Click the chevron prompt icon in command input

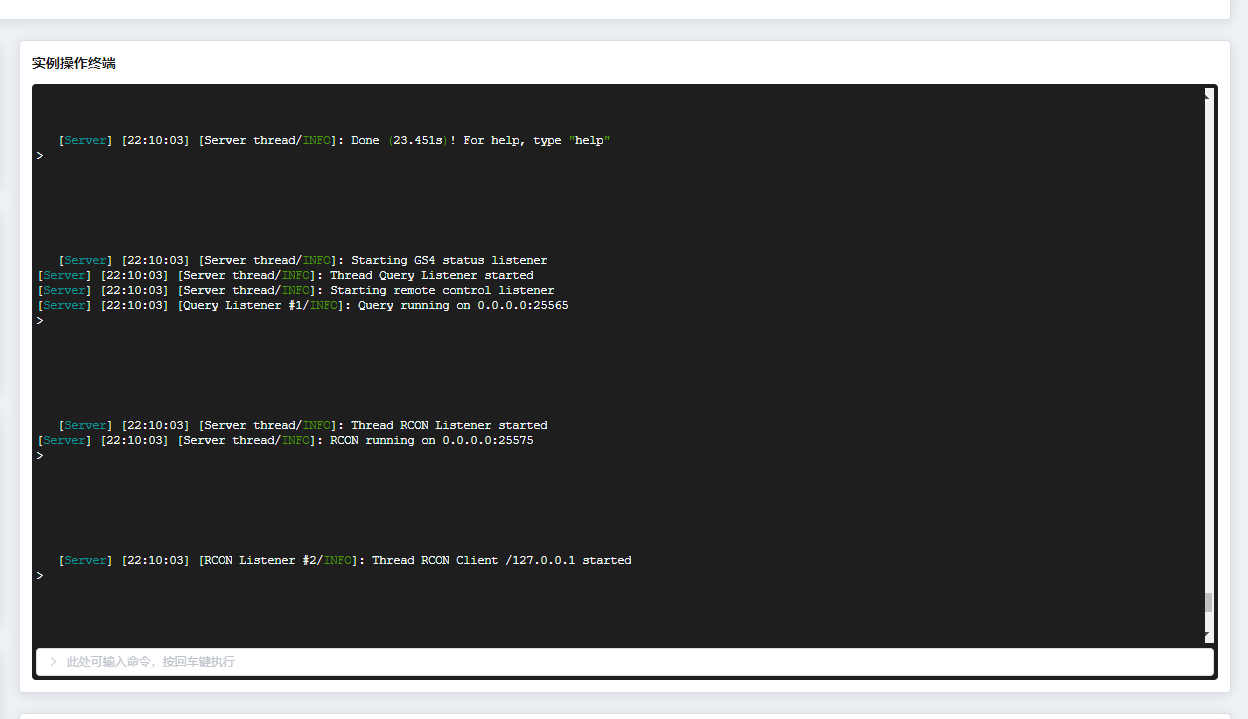52,661
